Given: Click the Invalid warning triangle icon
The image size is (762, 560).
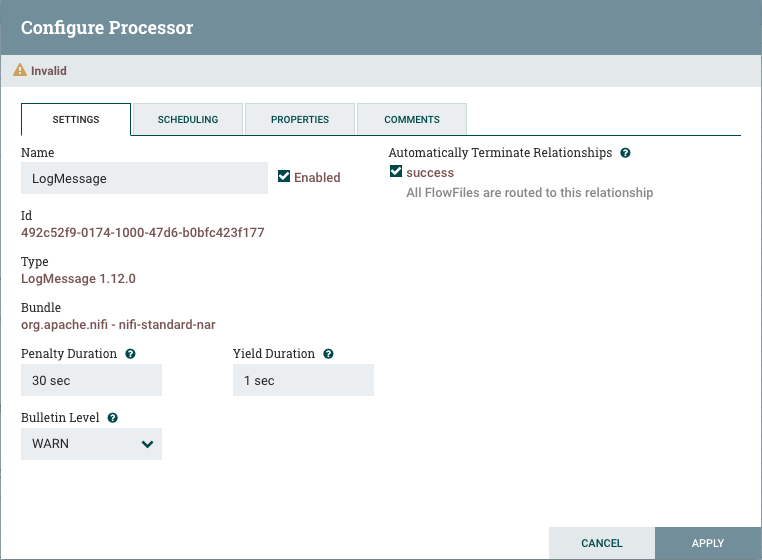Looking at the screenshot, I should [19, 71].
